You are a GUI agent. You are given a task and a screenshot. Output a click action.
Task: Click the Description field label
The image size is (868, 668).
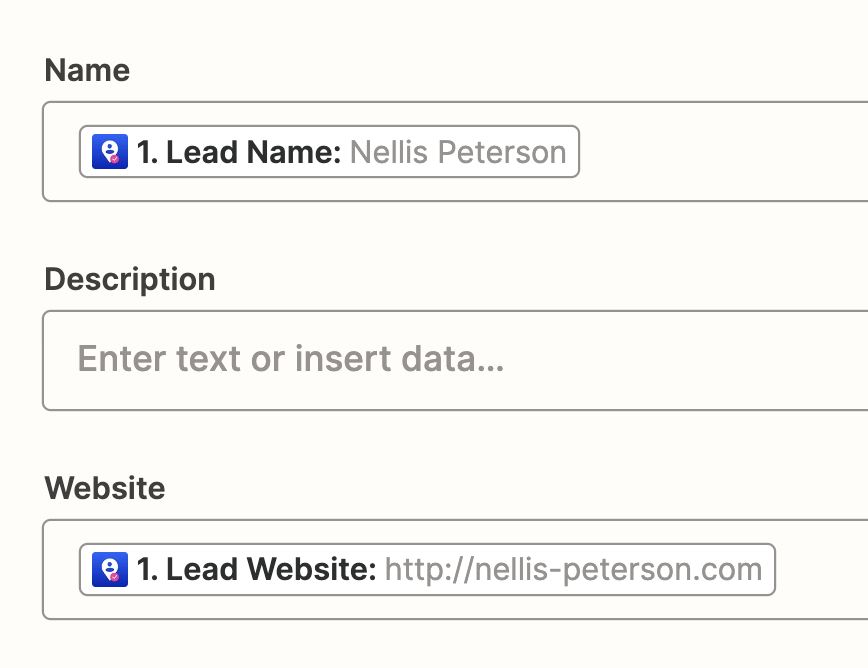(x=130, y=279)
